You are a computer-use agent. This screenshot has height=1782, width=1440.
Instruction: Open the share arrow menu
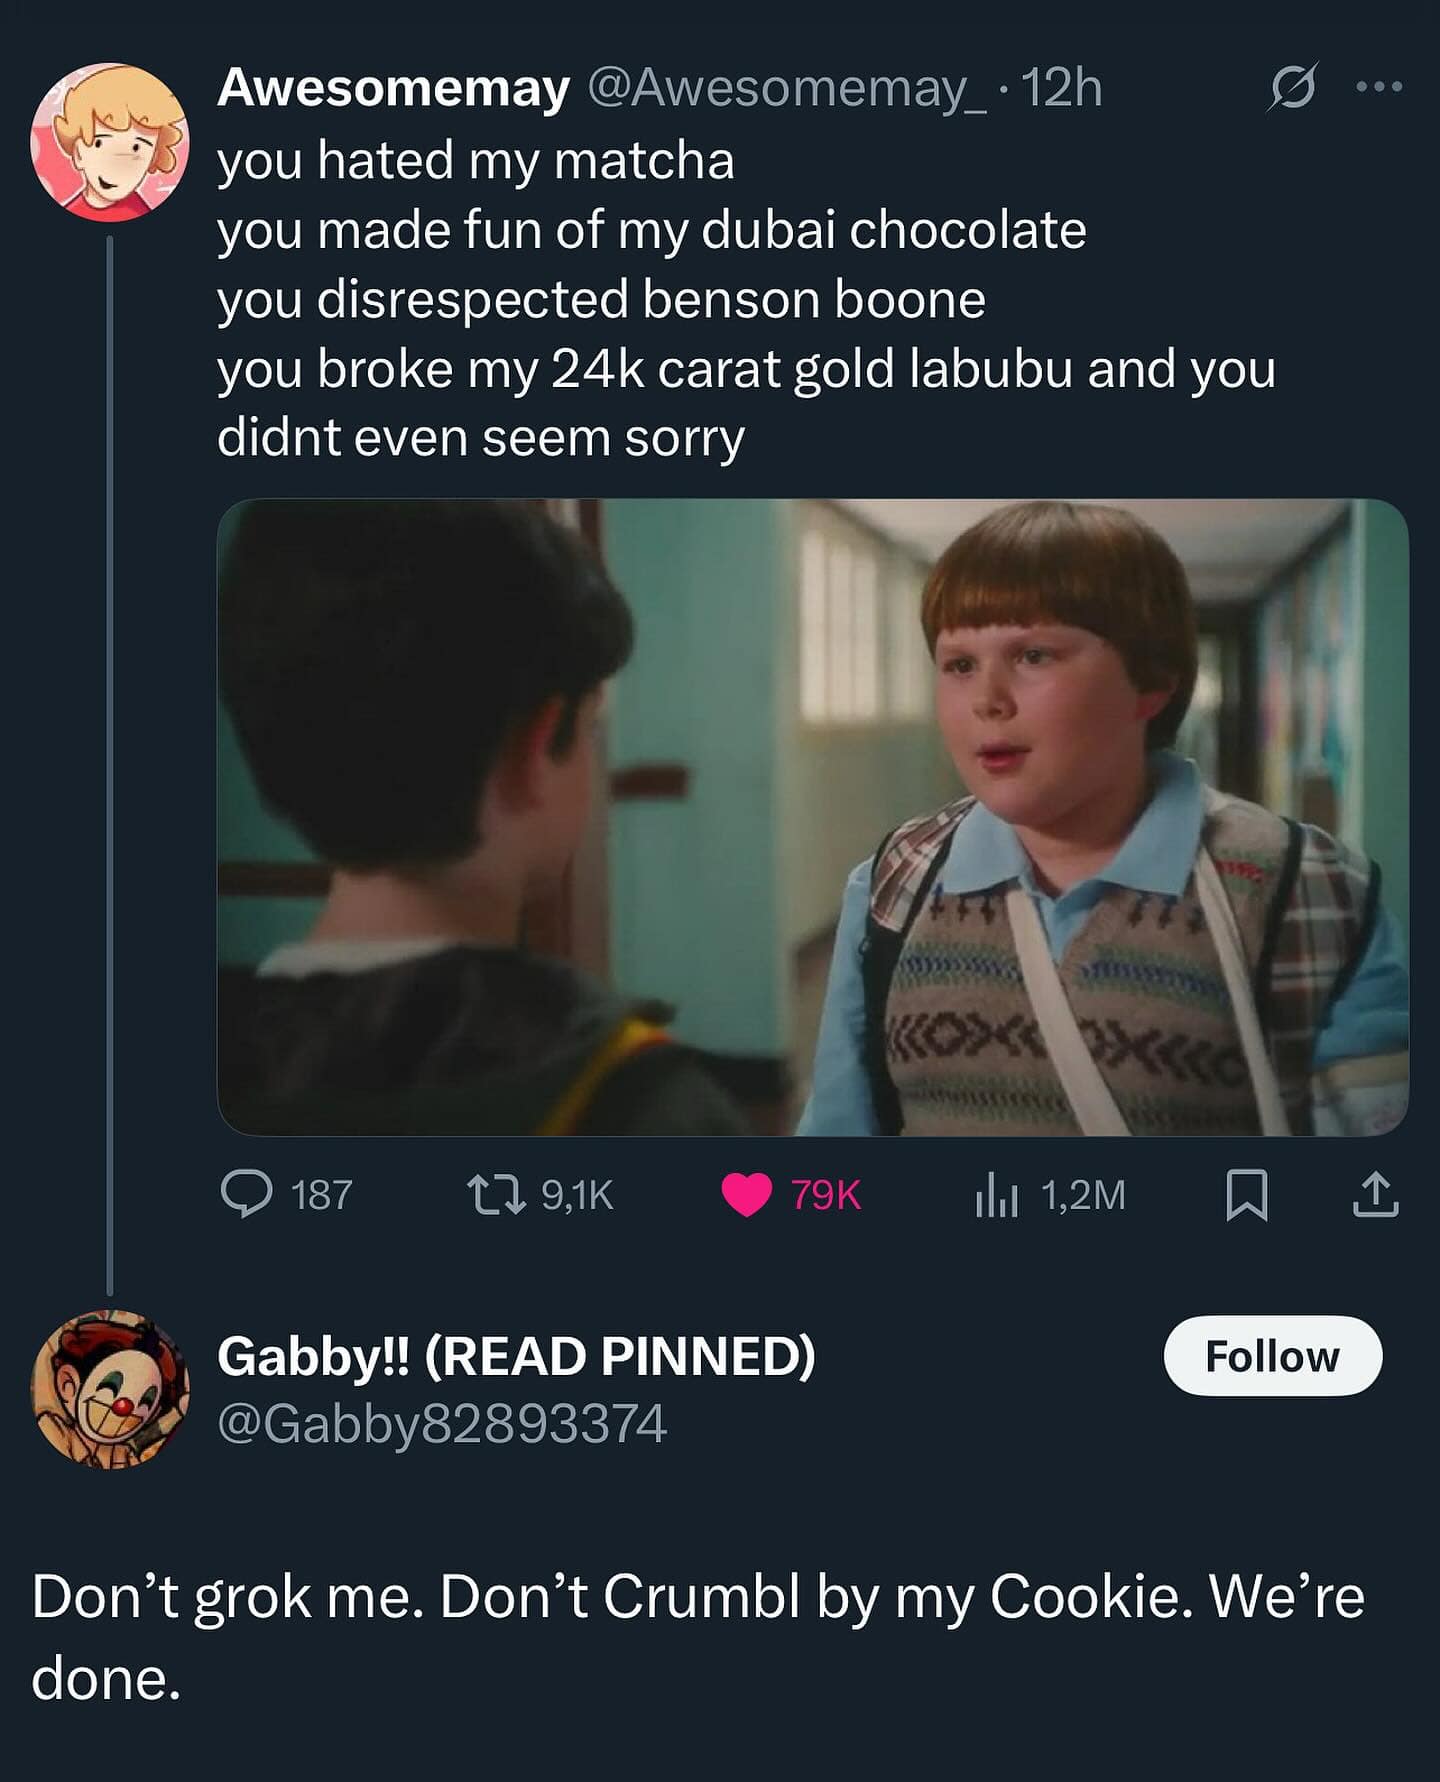point(1375,1196)
